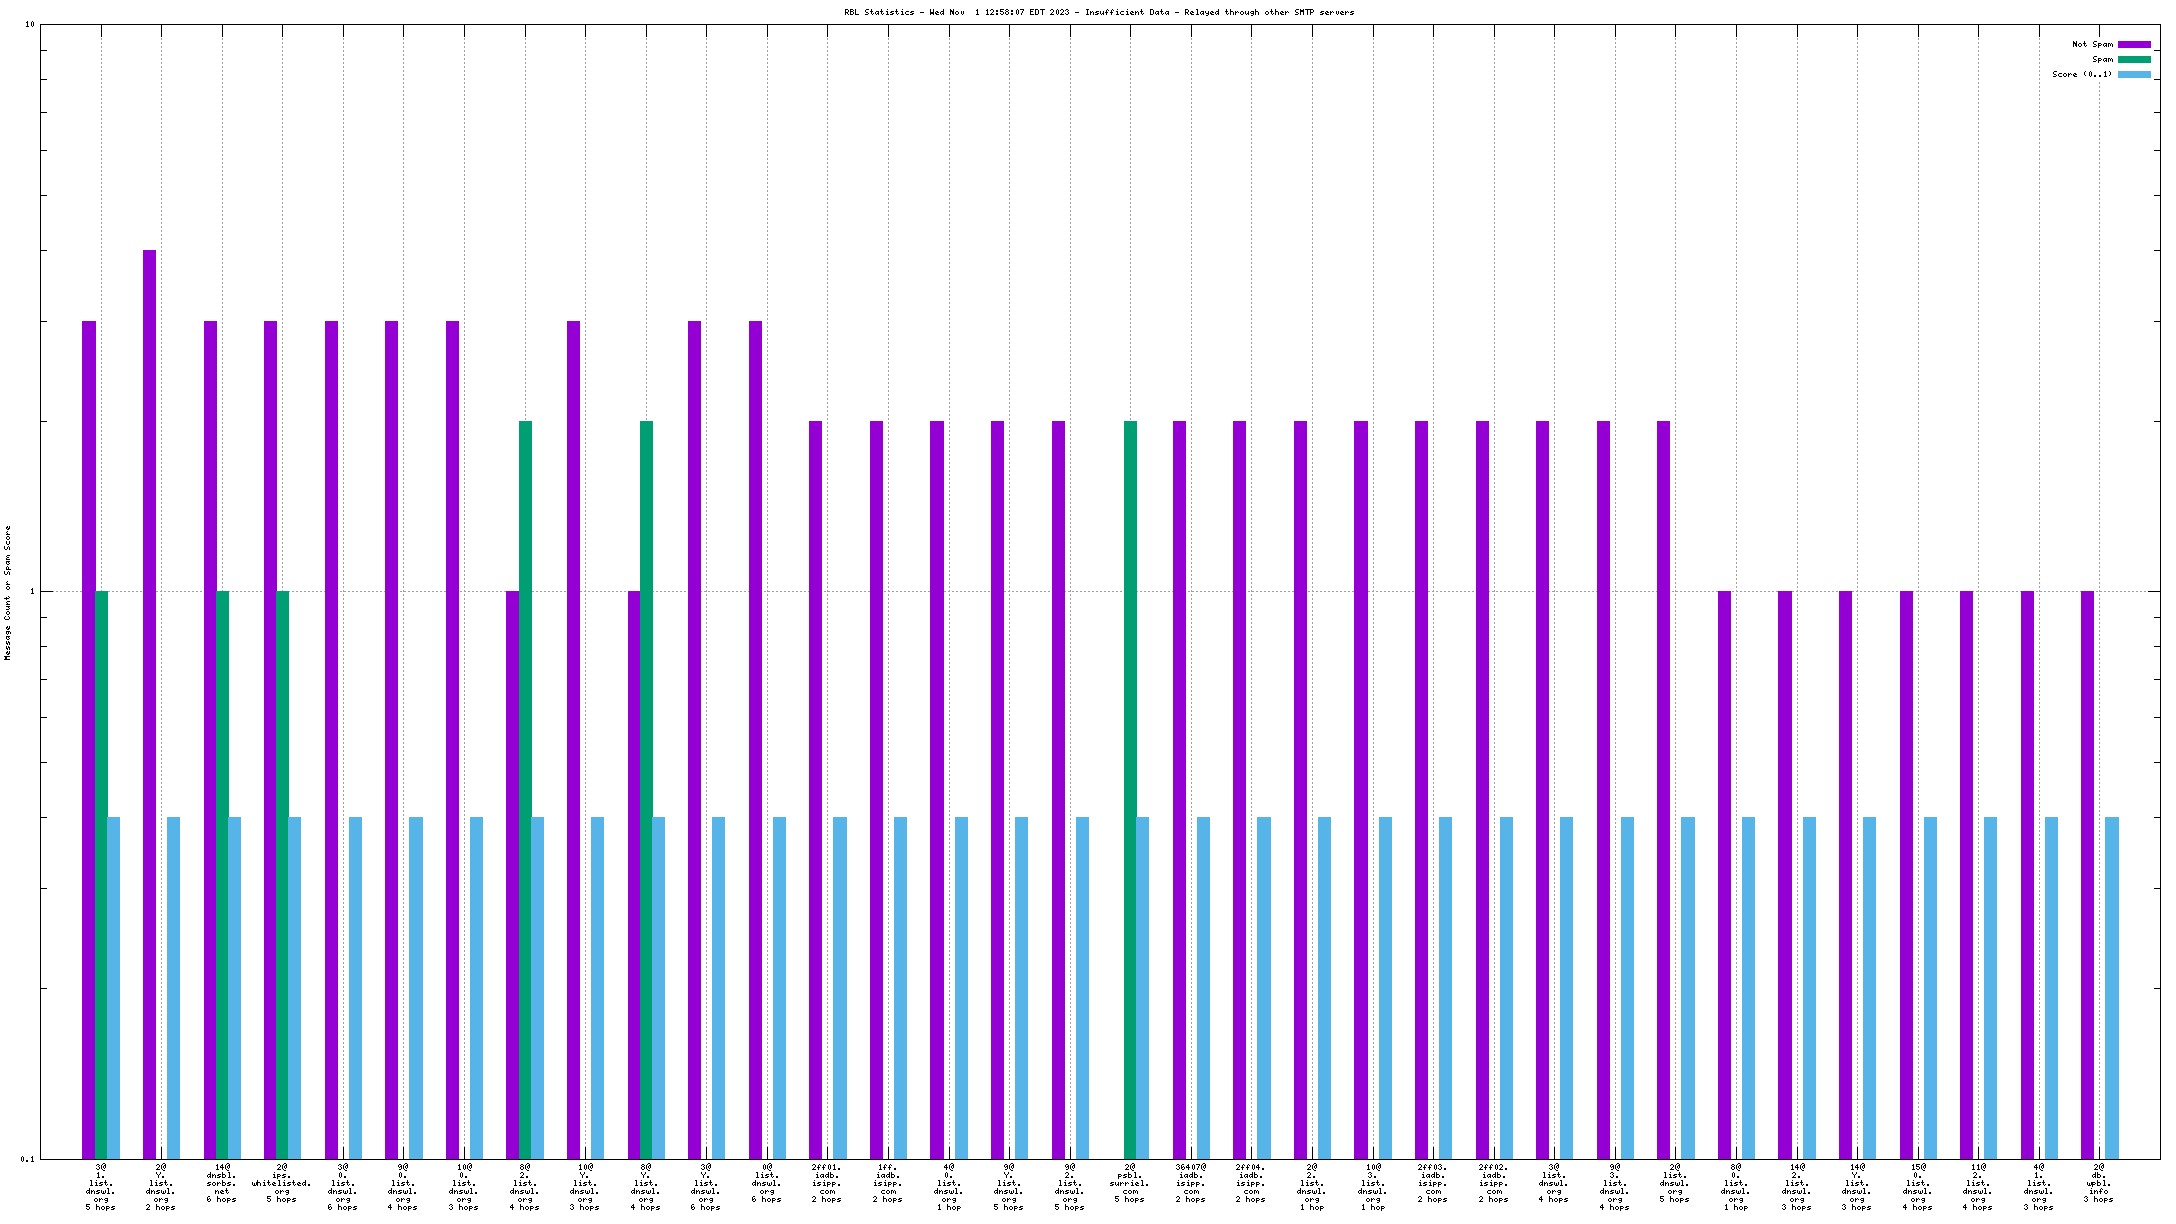
Task: Click the psbl.surriel.com 5 hops axis label
Action: coord(1130,1183)
